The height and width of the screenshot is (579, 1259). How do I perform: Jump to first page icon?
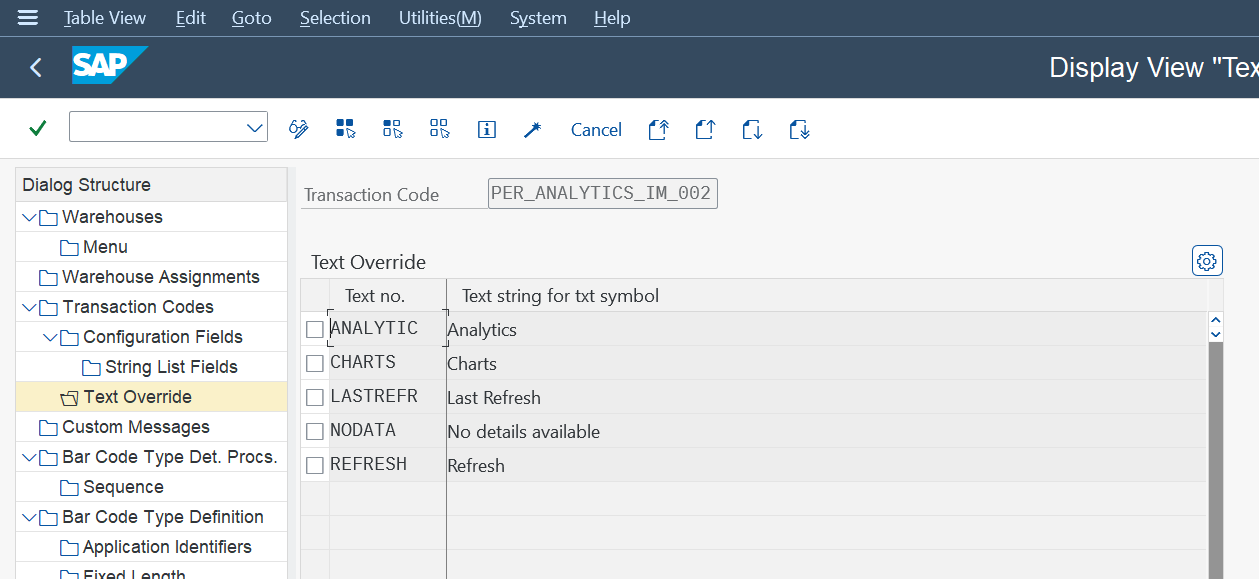(x=658, y=129)
